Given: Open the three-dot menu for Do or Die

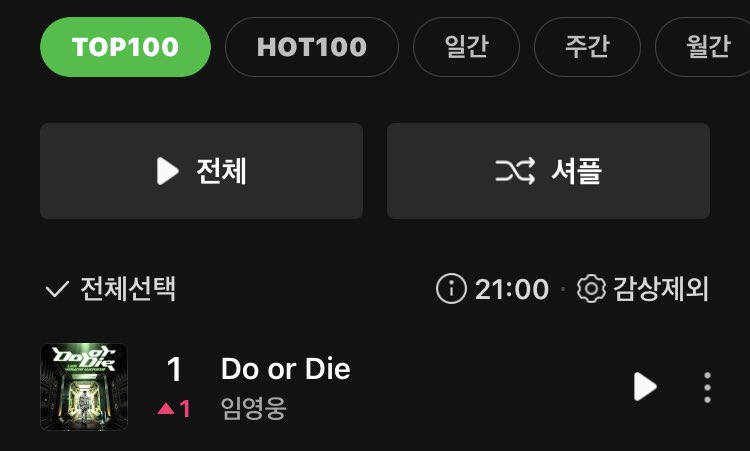Looking at the screenshot, I should [x=707, y=387].
